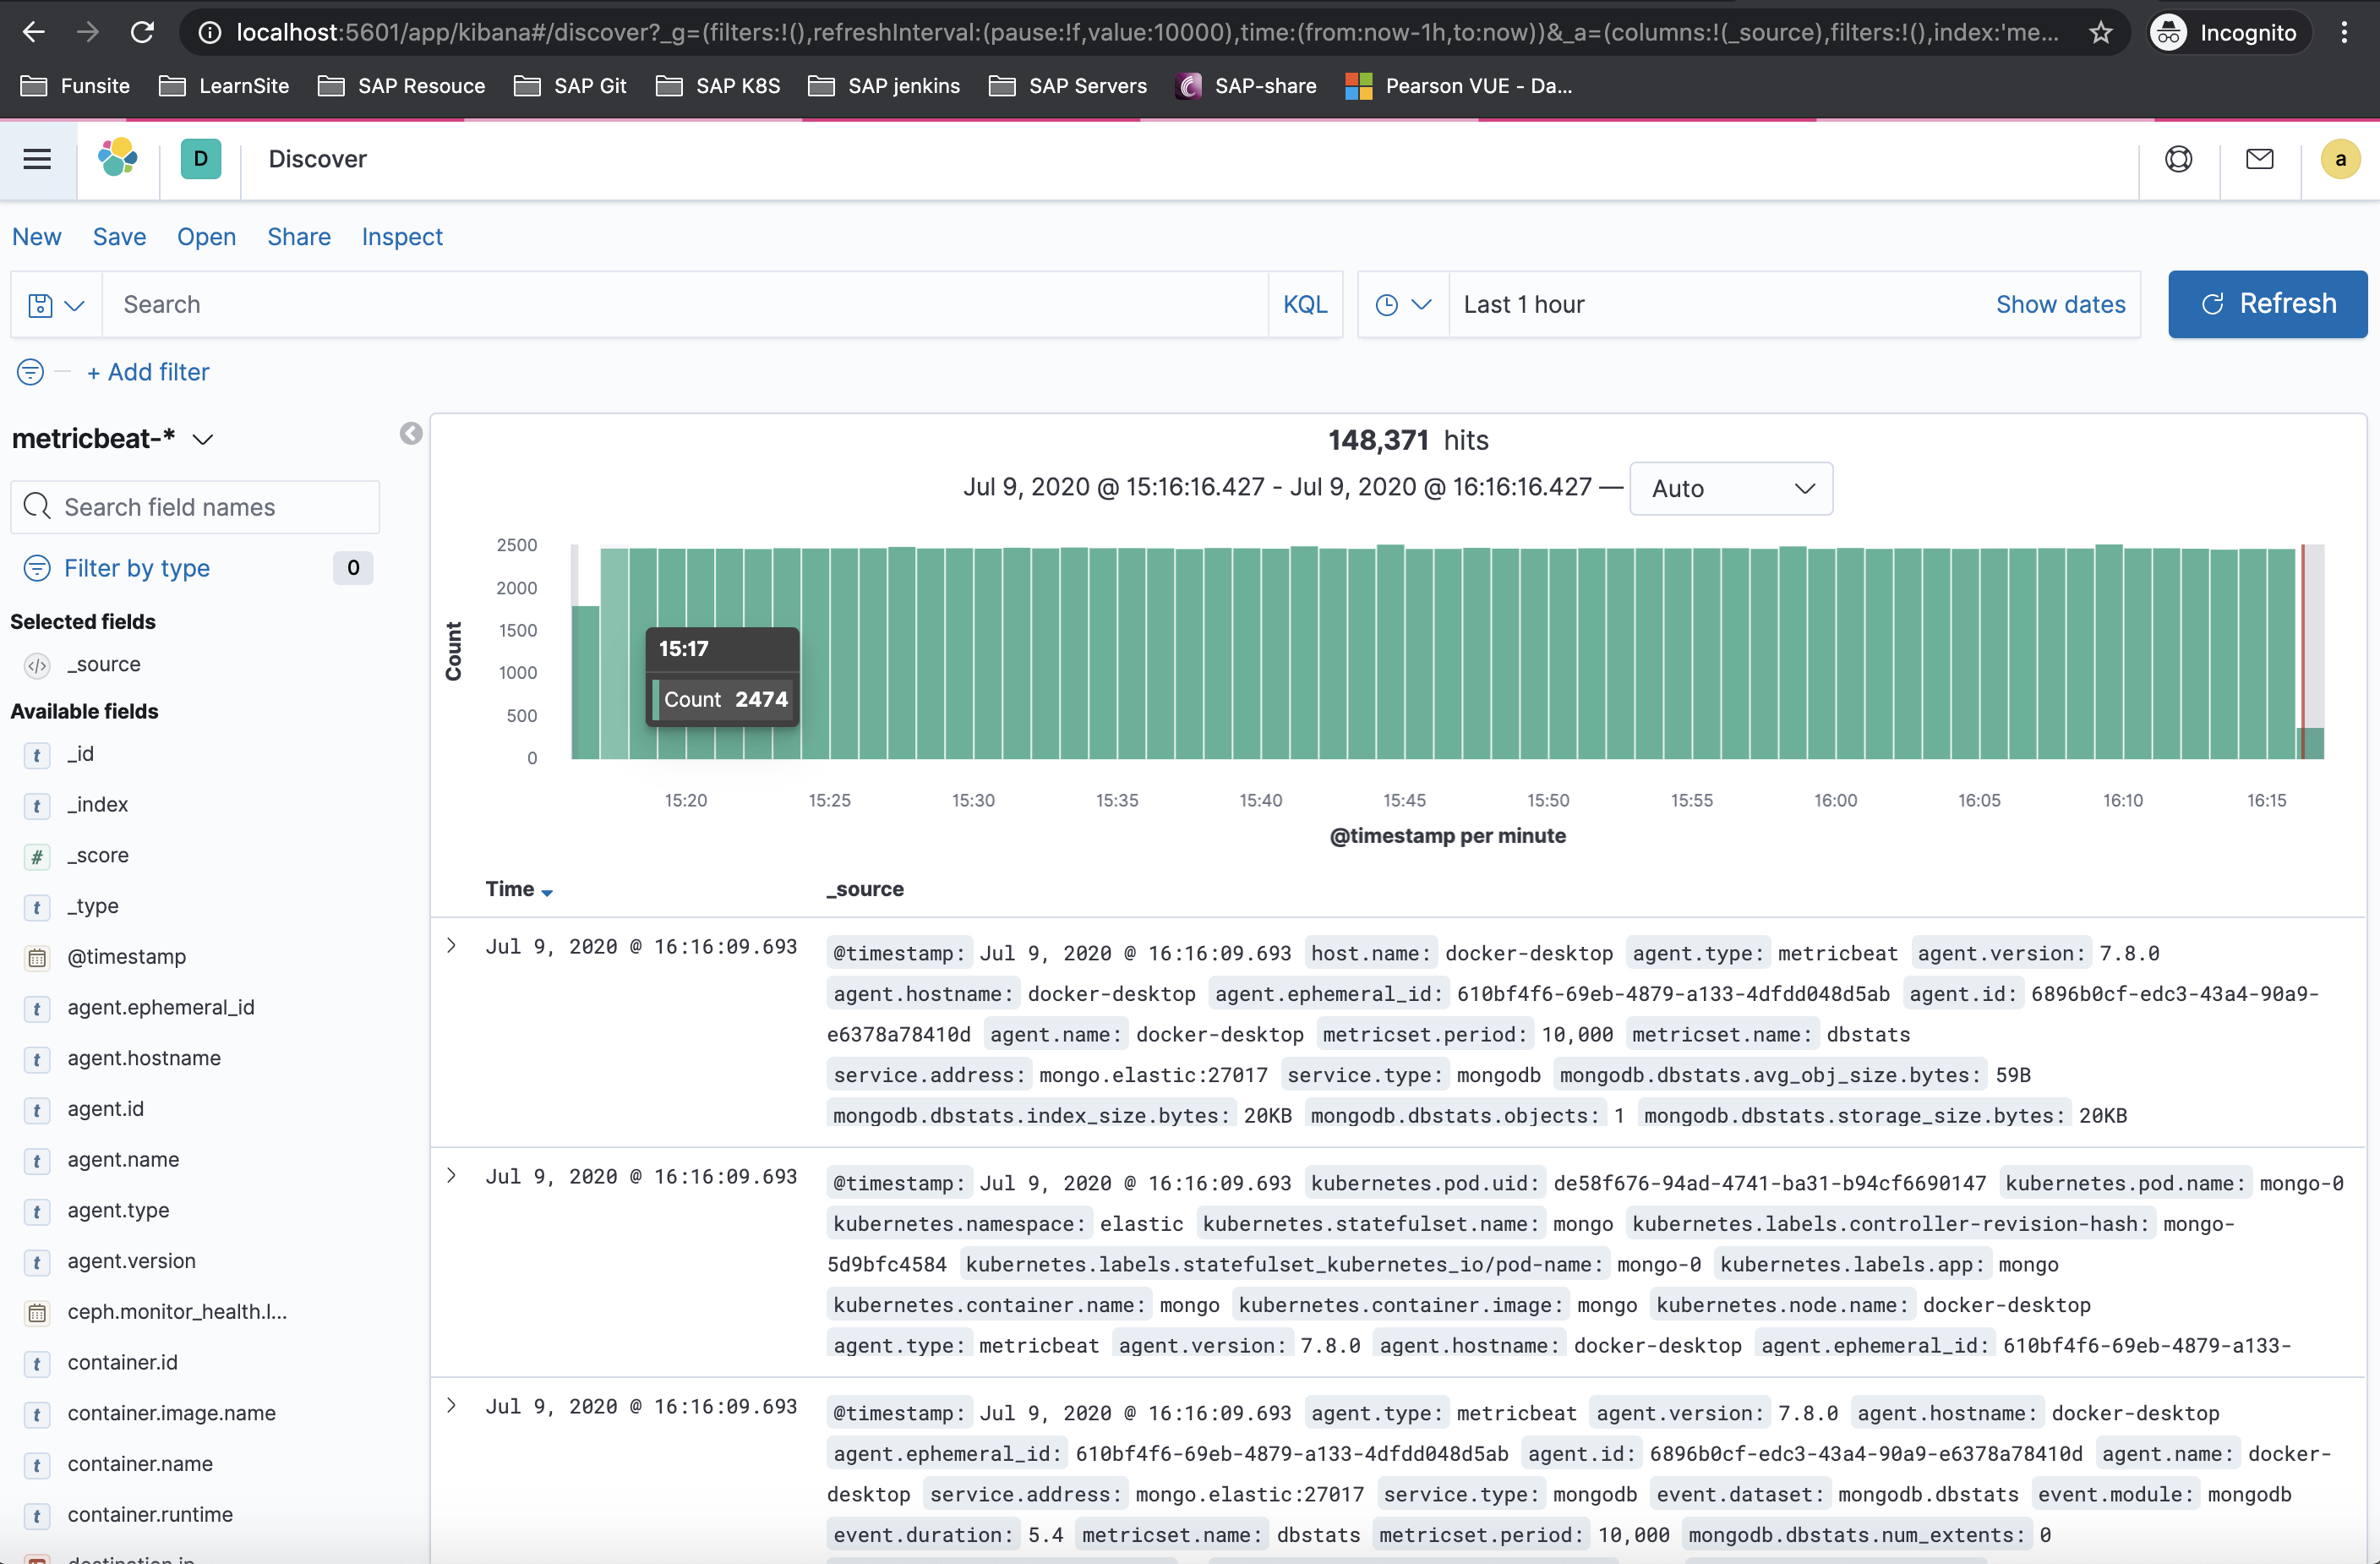The image size is (2380, 1564).
Task: Click the Last 1 hour time range
Action: click(x=1524, y=305)
